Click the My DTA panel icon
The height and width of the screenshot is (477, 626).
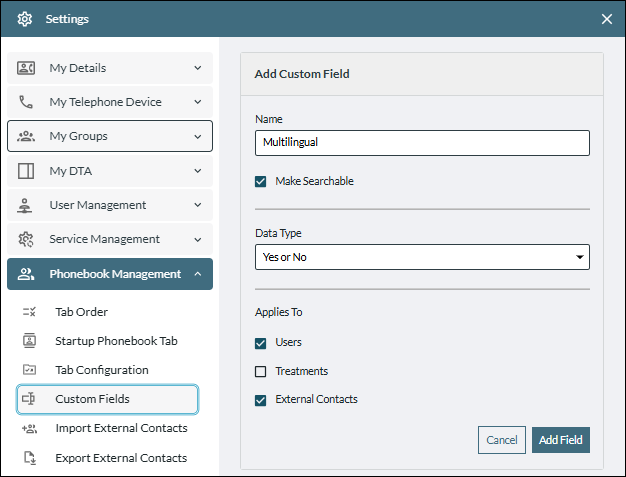click(26, 171)
